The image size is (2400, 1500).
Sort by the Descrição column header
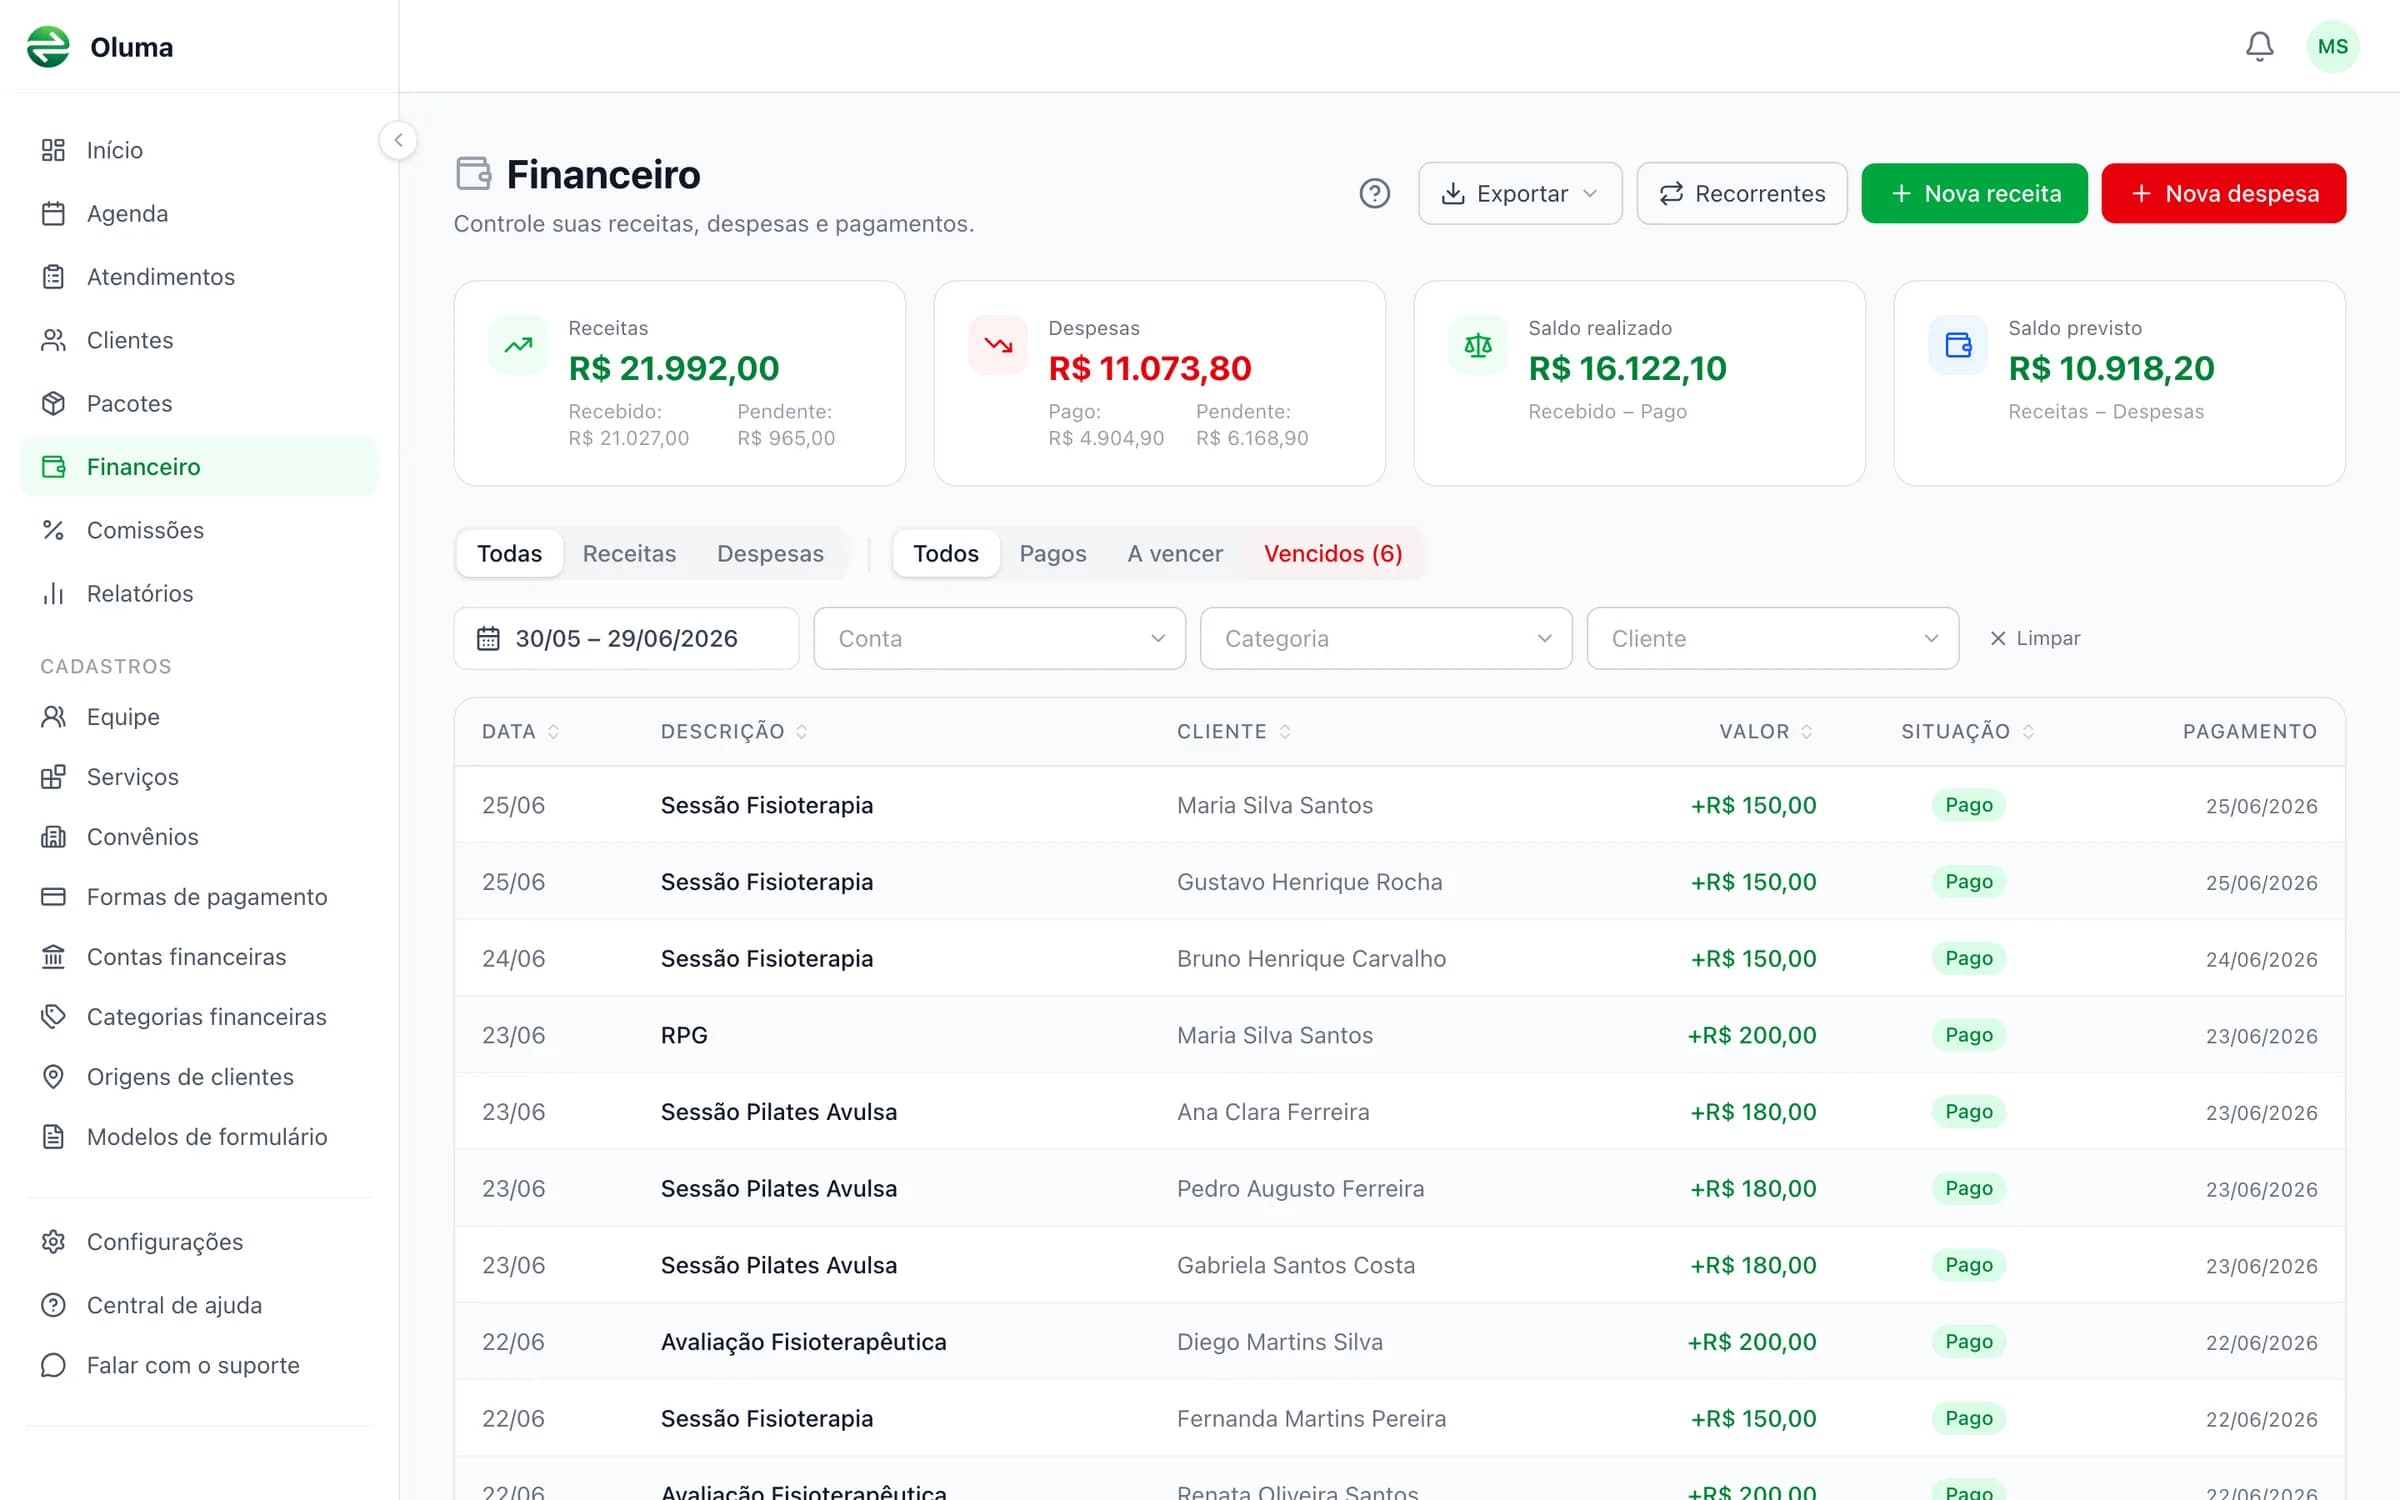[x=734, y=731]
